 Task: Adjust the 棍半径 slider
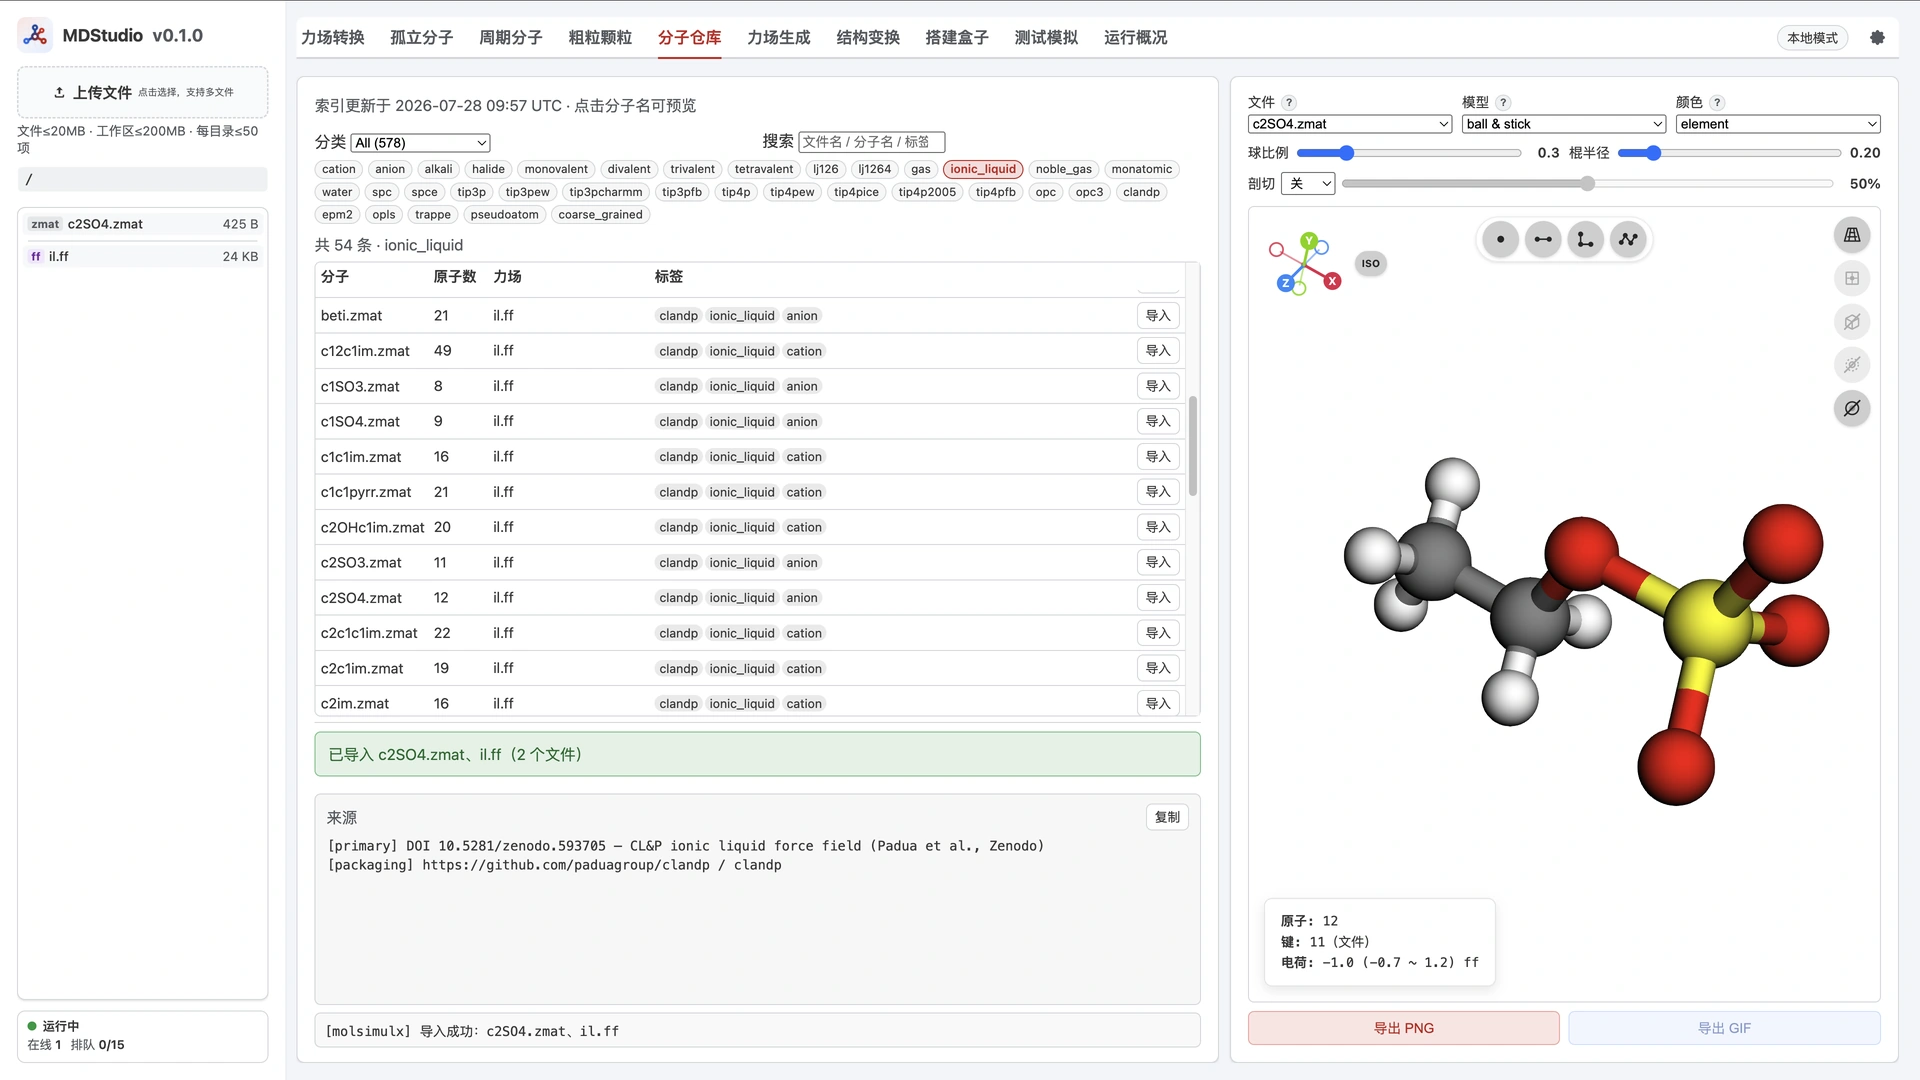click(1729, 153)
